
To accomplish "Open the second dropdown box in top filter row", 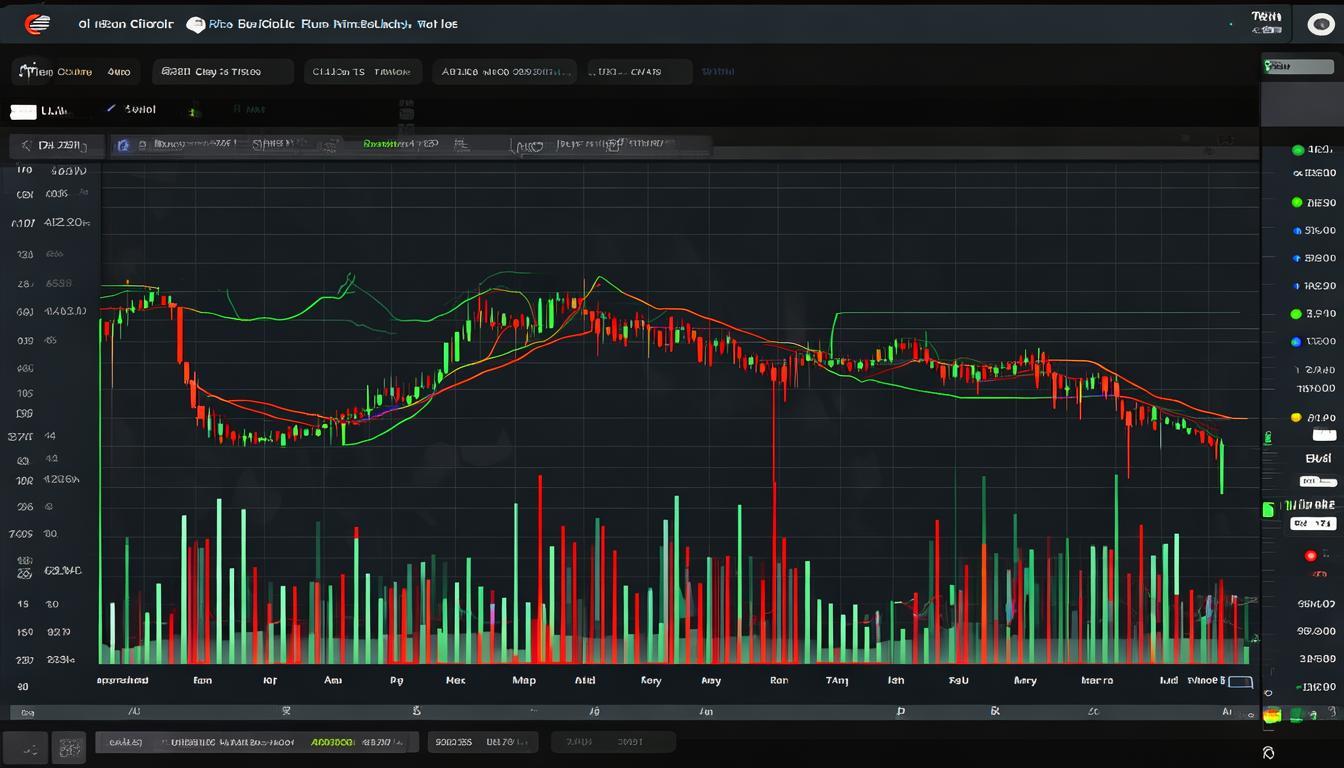I will coord(223,72).
